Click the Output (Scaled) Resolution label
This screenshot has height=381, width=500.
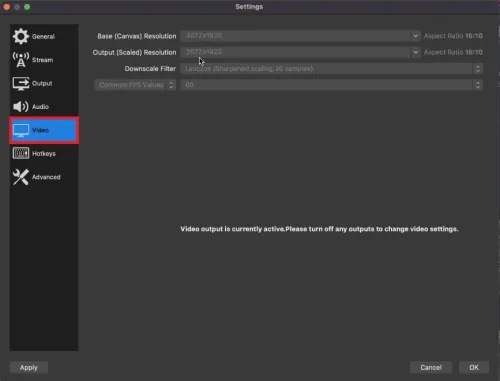point(134,52)
